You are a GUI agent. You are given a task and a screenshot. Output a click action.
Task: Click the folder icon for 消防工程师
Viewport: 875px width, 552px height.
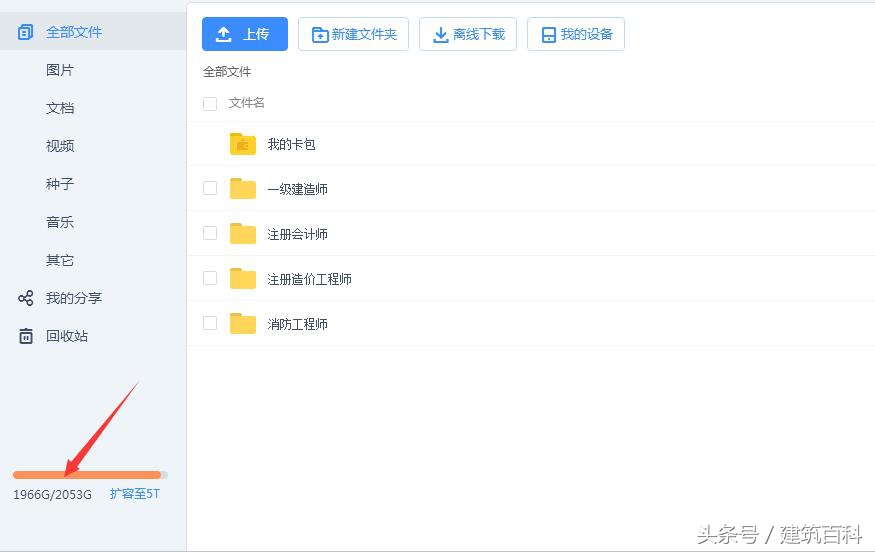[x=243, y=324]
